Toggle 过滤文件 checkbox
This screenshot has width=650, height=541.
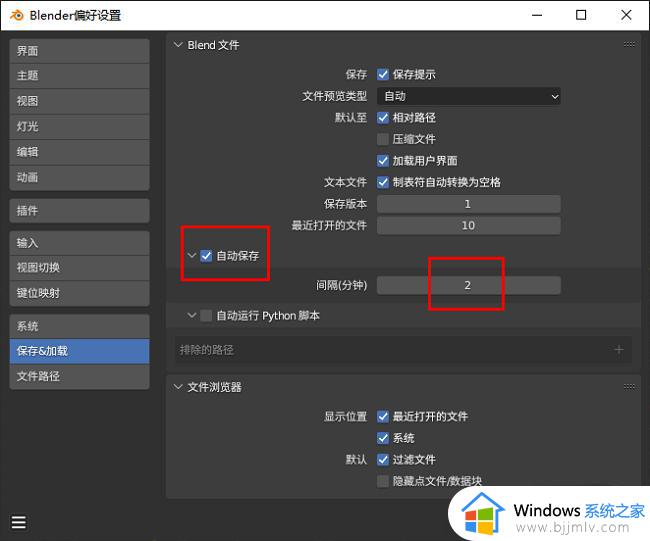(x=383, y=460)
